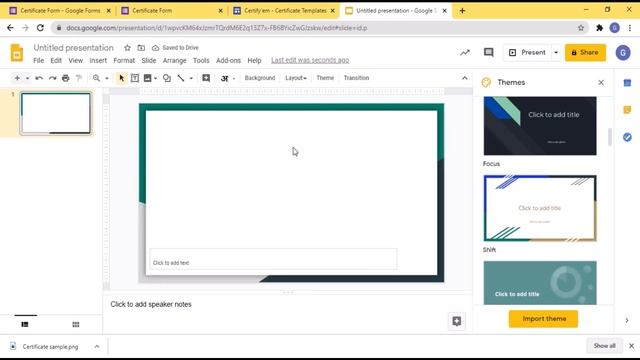Open the Tasks side panel icon
Screen dimensions: 640x360
(627, 137)
